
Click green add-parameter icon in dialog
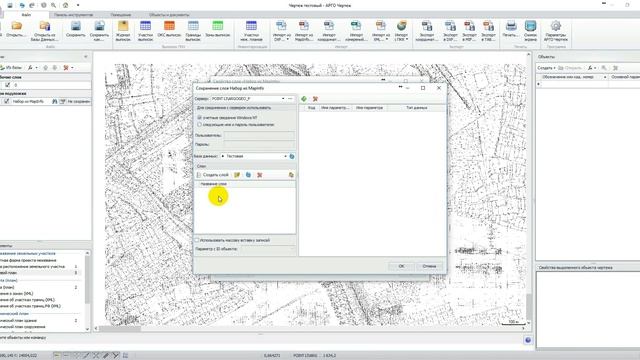[x=304, y=99]
